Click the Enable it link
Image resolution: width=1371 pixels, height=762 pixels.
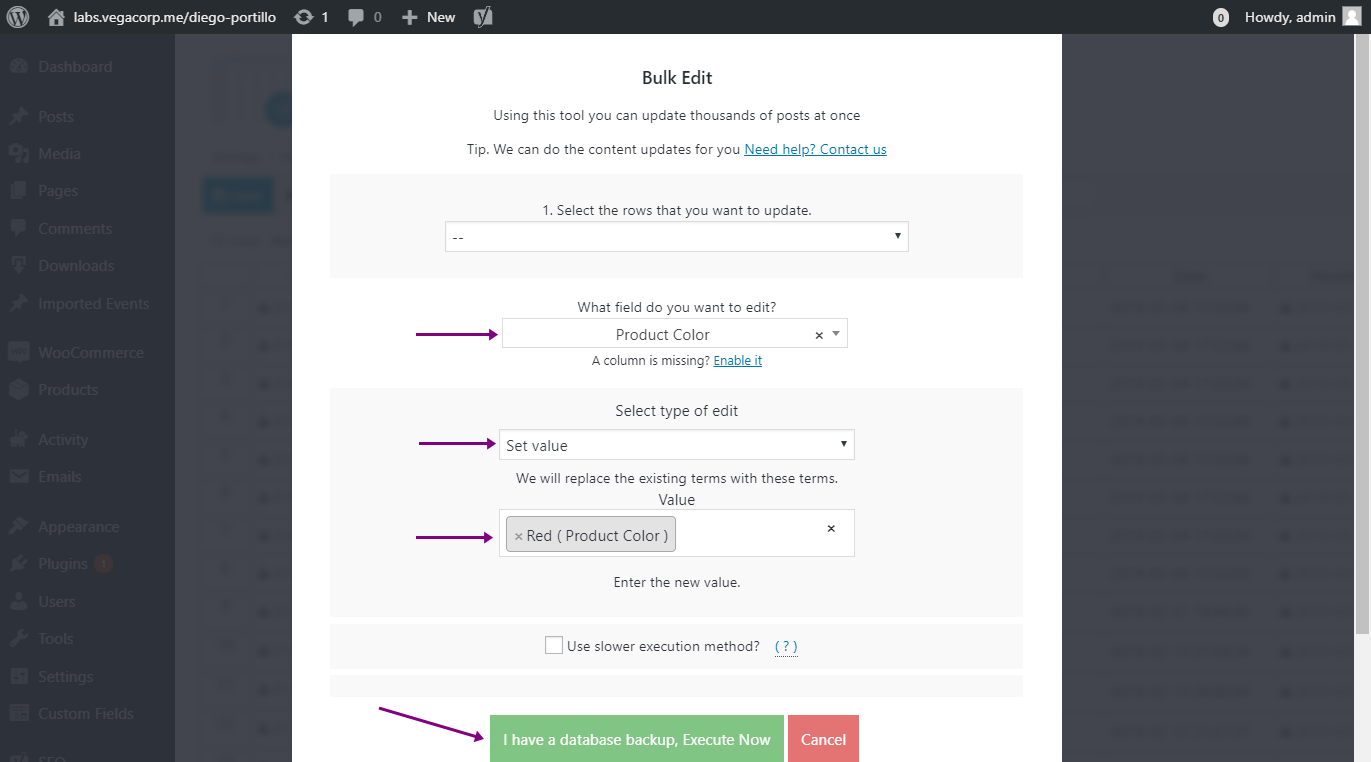click(737, 361)
